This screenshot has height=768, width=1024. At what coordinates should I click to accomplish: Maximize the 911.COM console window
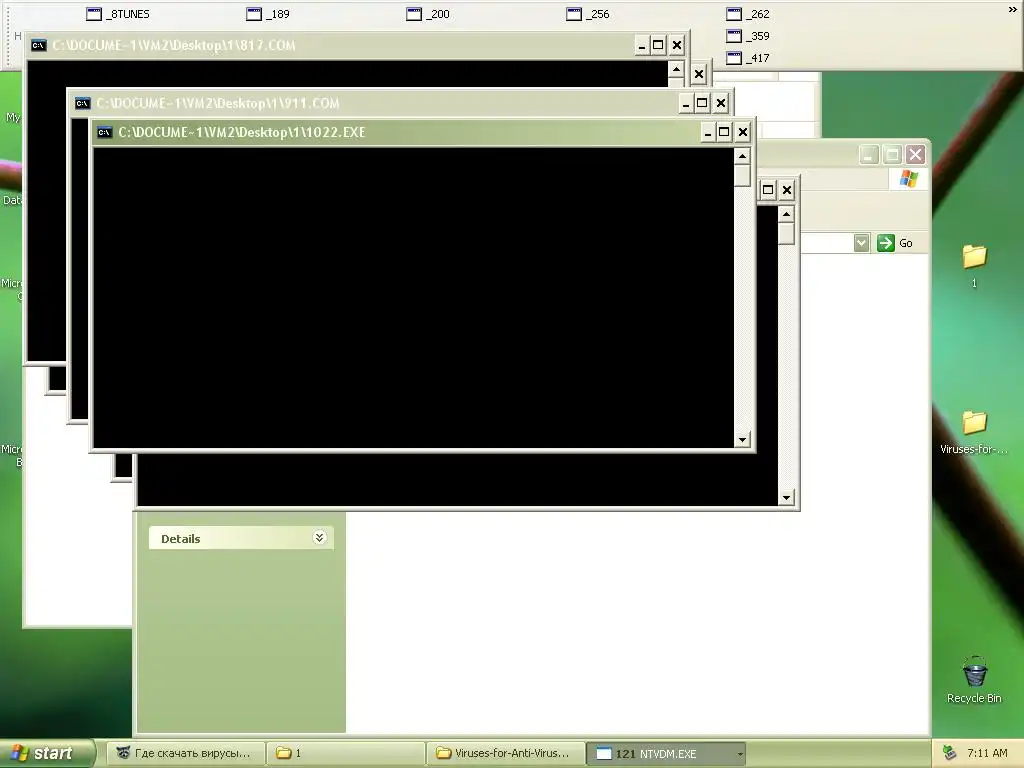(x=702, y=103)
